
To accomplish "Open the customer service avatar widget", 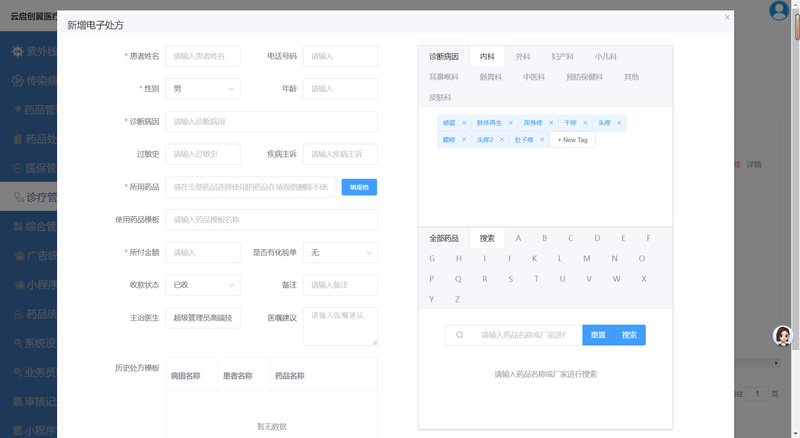I will (783, 336).
